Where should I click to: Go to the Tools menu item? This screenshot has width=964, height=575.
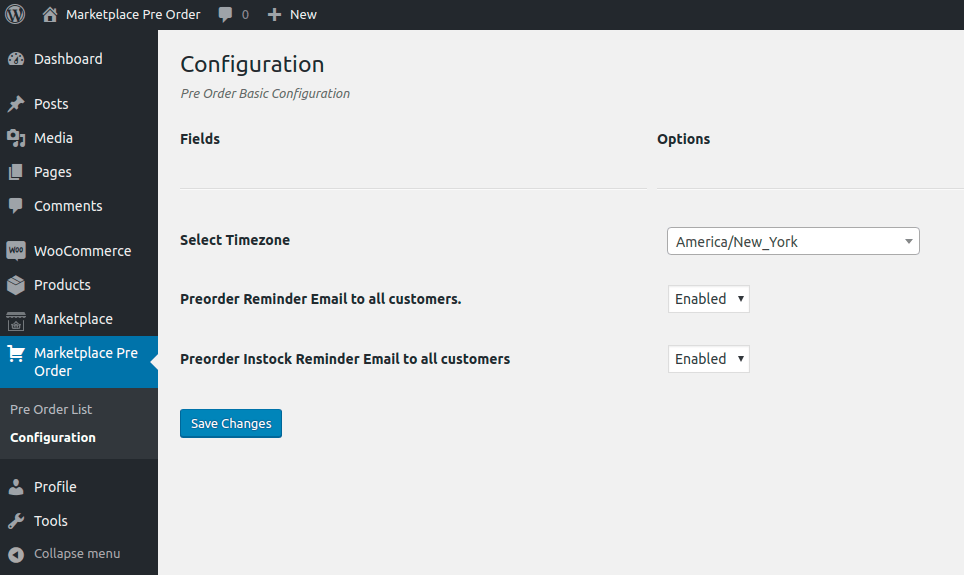[x=50, y=521]
